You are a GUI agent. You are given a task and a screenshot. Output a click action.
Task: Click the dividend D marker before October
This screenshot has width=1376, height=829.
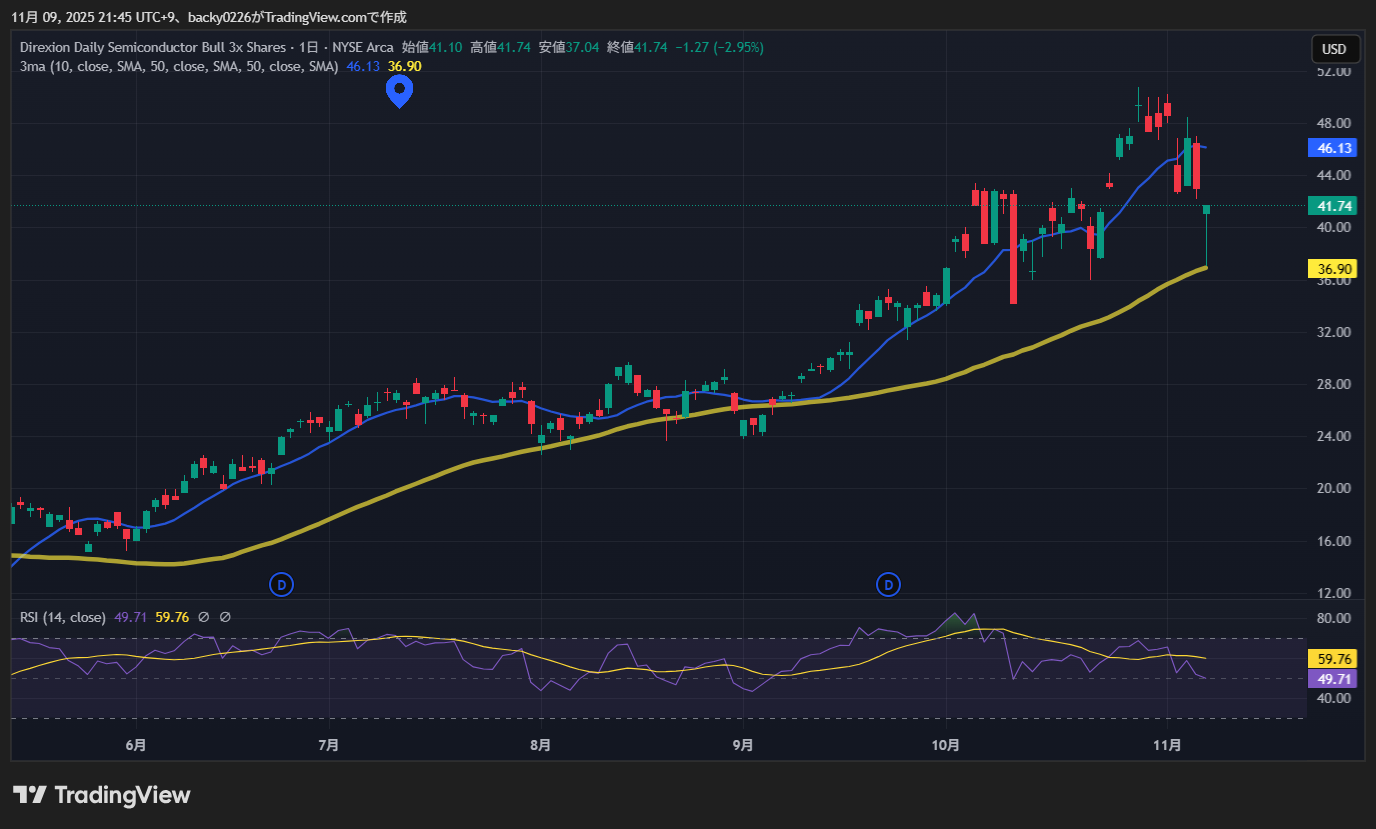[x=888, y=583]
